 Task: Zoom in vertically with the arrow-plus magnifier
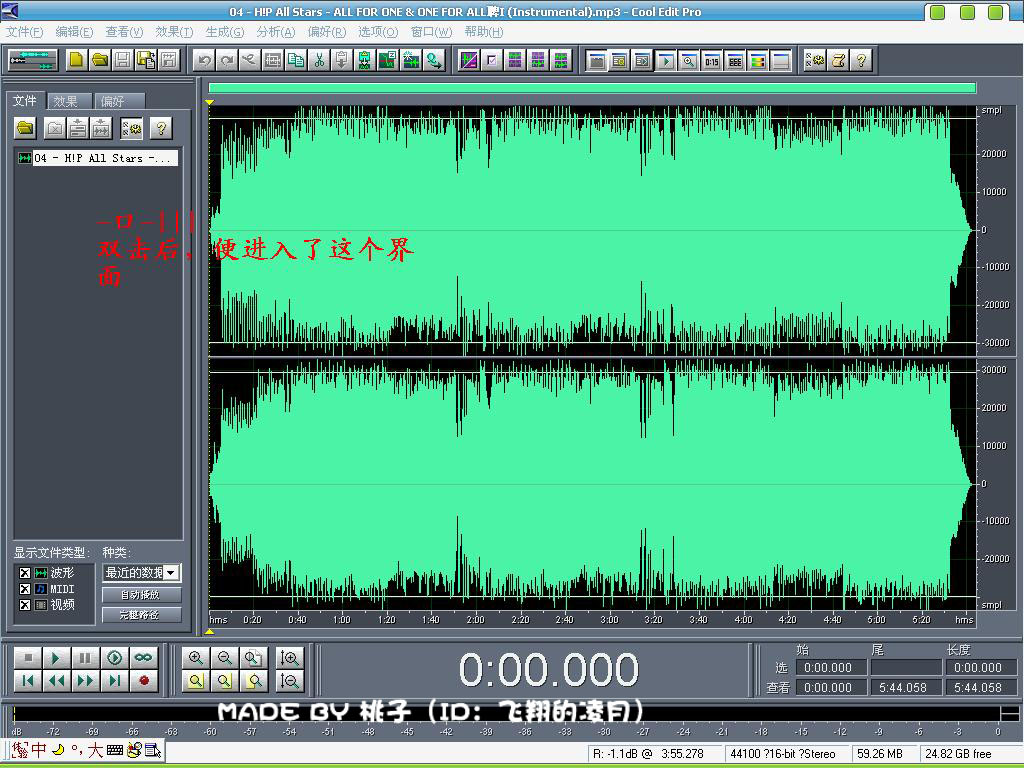pos(289,658)
